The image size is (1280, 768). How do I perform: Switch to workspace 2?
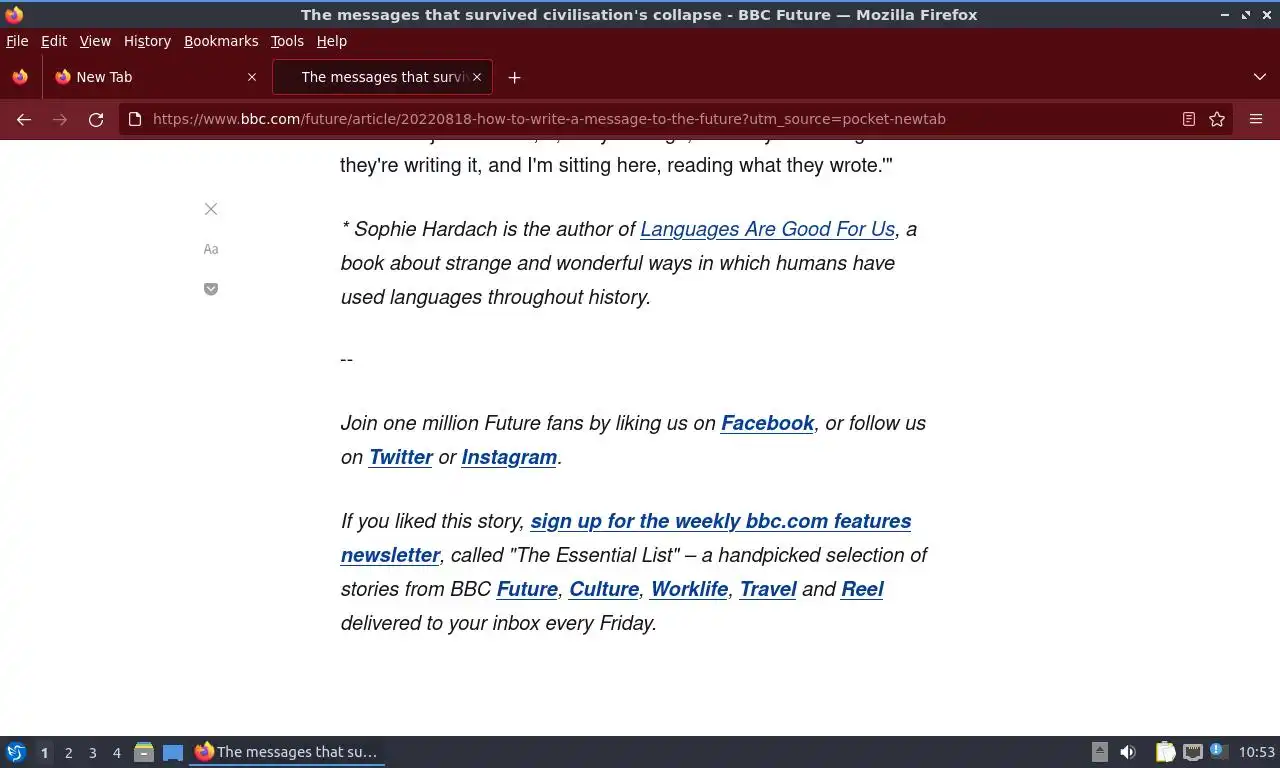point(68,752)
